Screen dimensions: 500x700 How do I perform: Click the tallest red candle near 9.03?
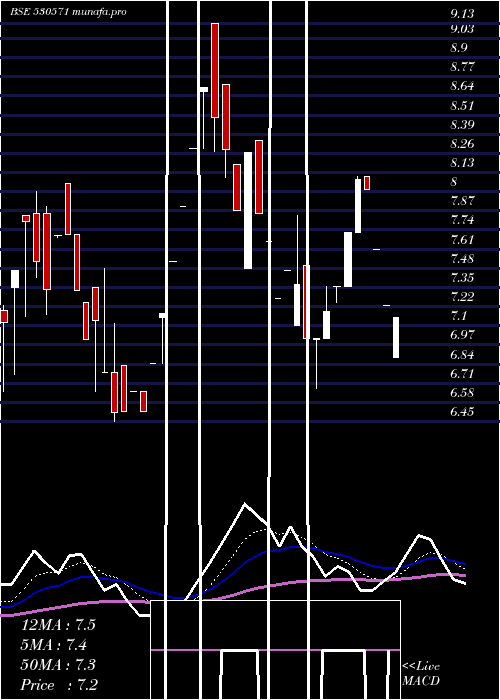215,70
